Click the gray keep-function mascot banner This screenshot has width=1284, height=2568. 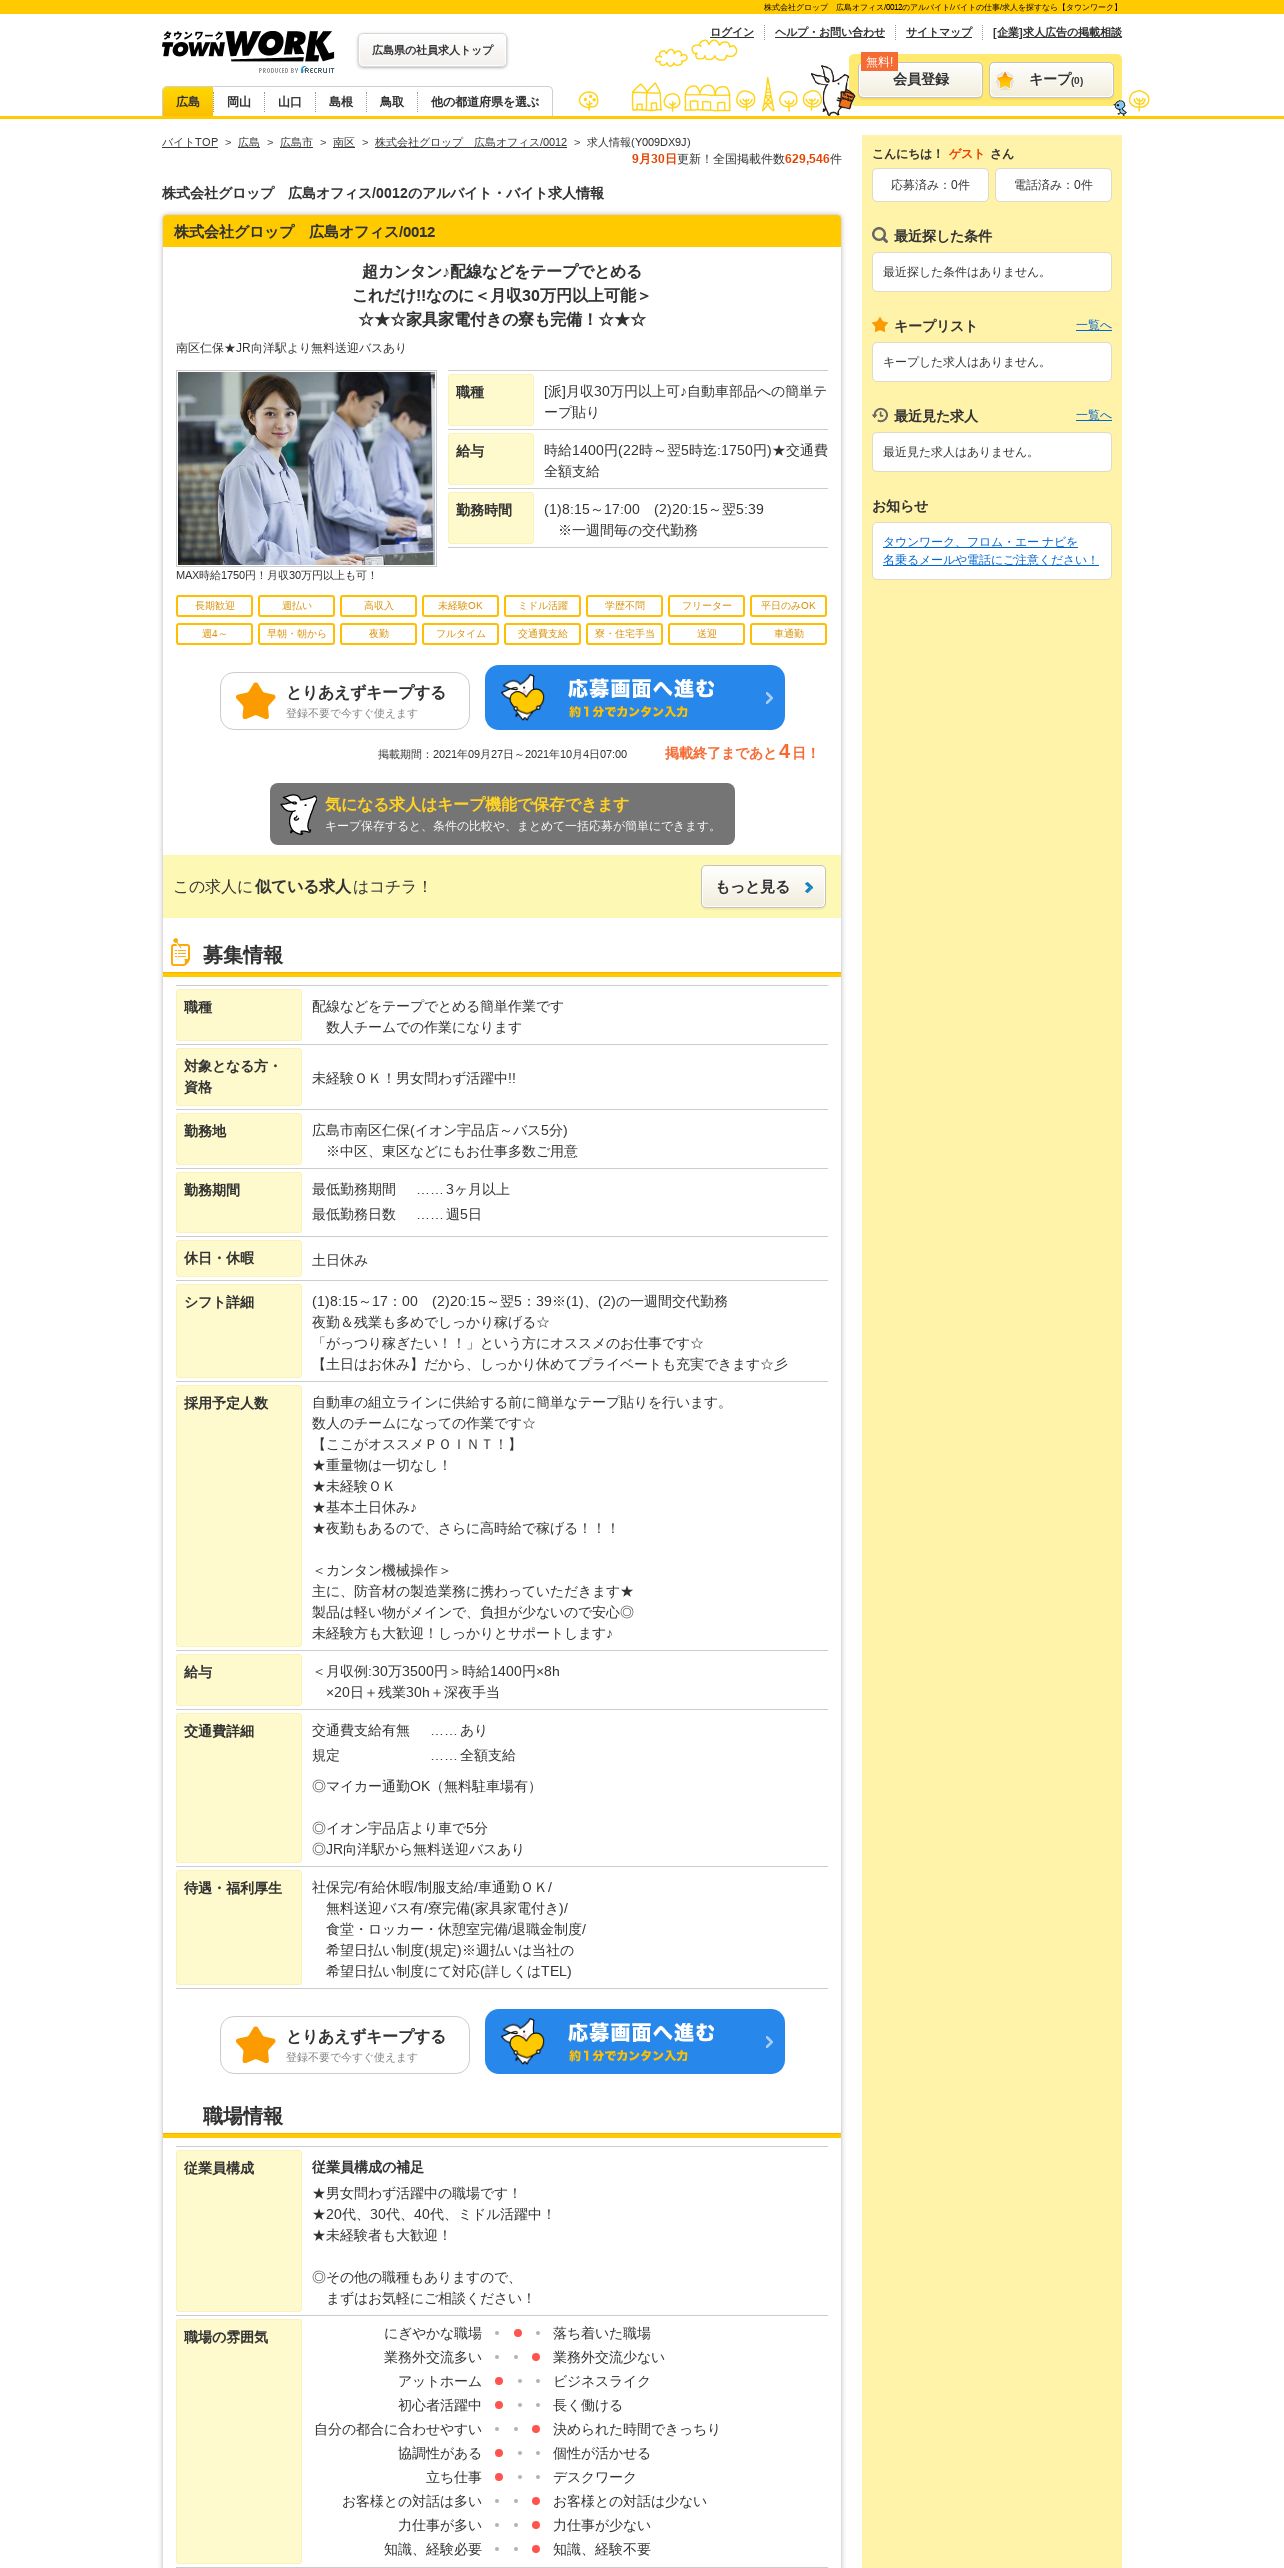coord(502,814)
